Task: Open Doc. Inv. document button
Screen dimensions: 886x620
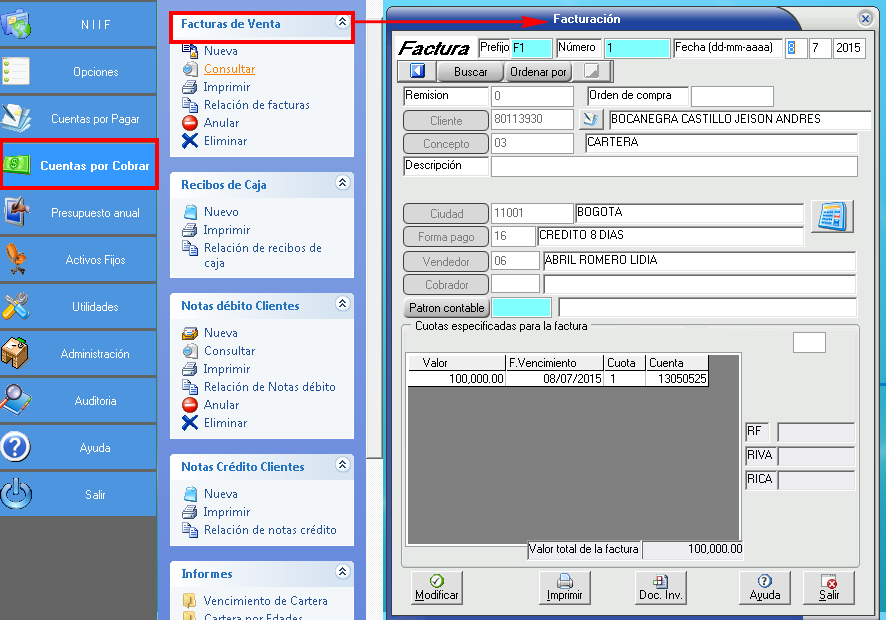Action: (x=660, y=587)
